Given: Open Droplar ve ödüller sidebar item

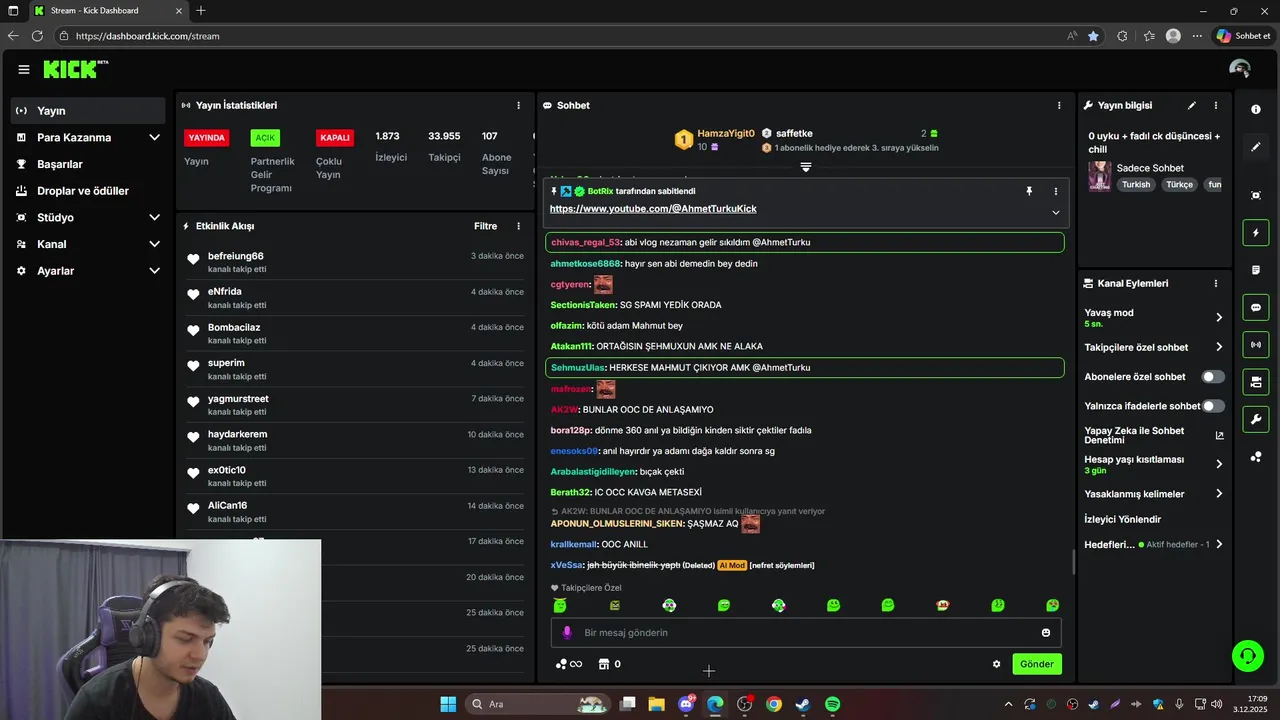Looking at the screenshot, I should pyautogui.click(x=88, y=191).
